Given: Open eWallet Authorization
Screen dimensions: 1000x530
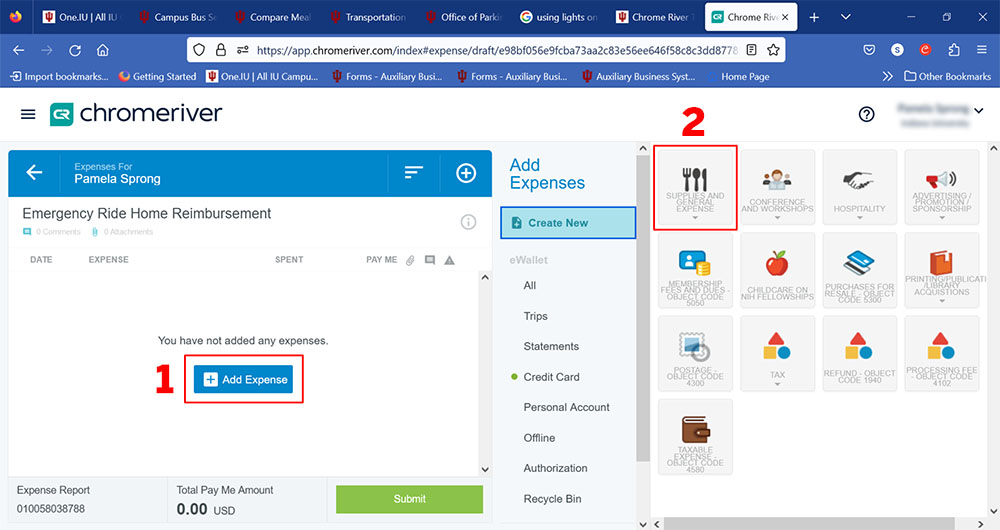Looking at the screenshot, I should 555,468.
